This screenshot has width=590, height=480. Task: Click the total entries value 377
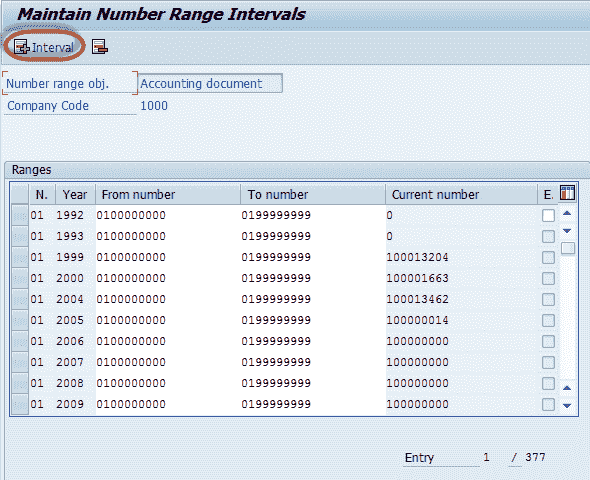click(535, 457)
